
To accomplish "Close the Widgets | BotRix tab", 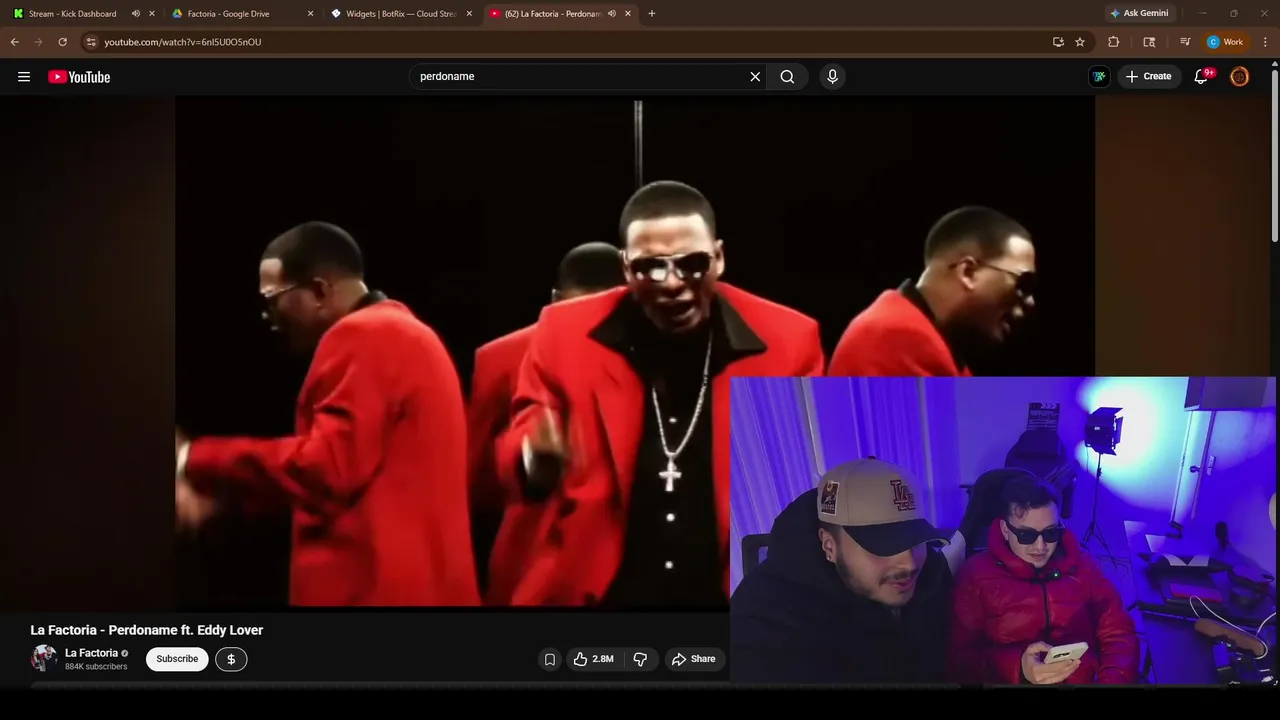I will (x=469, y=14).
